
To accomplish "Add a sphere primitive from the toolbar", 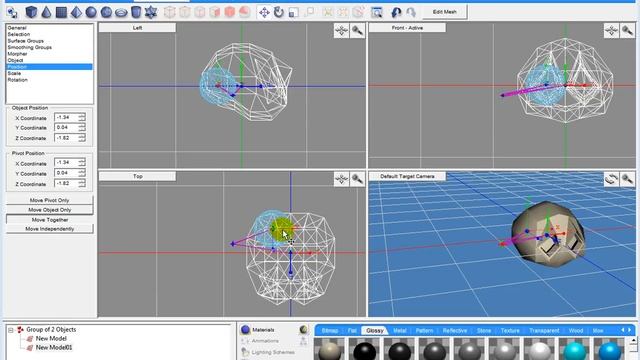I will click(91, 12).
